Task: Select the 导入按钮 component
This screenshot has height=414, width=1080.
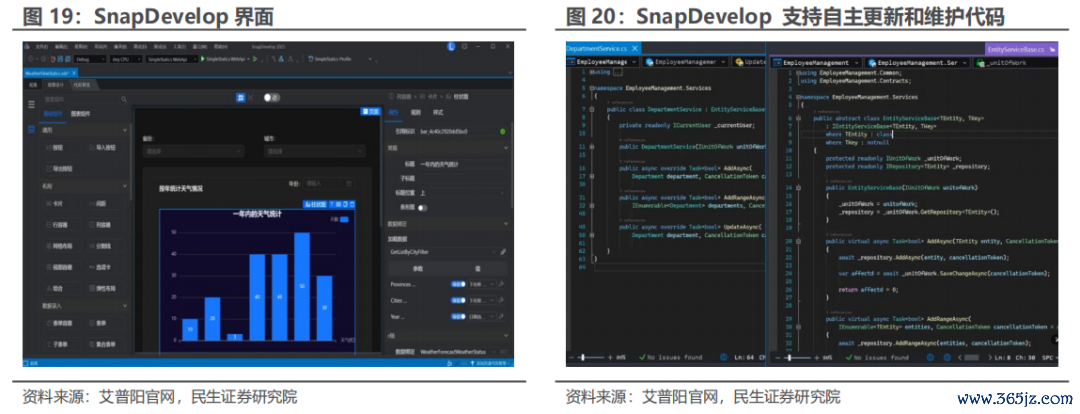Action: coord(105,147)
